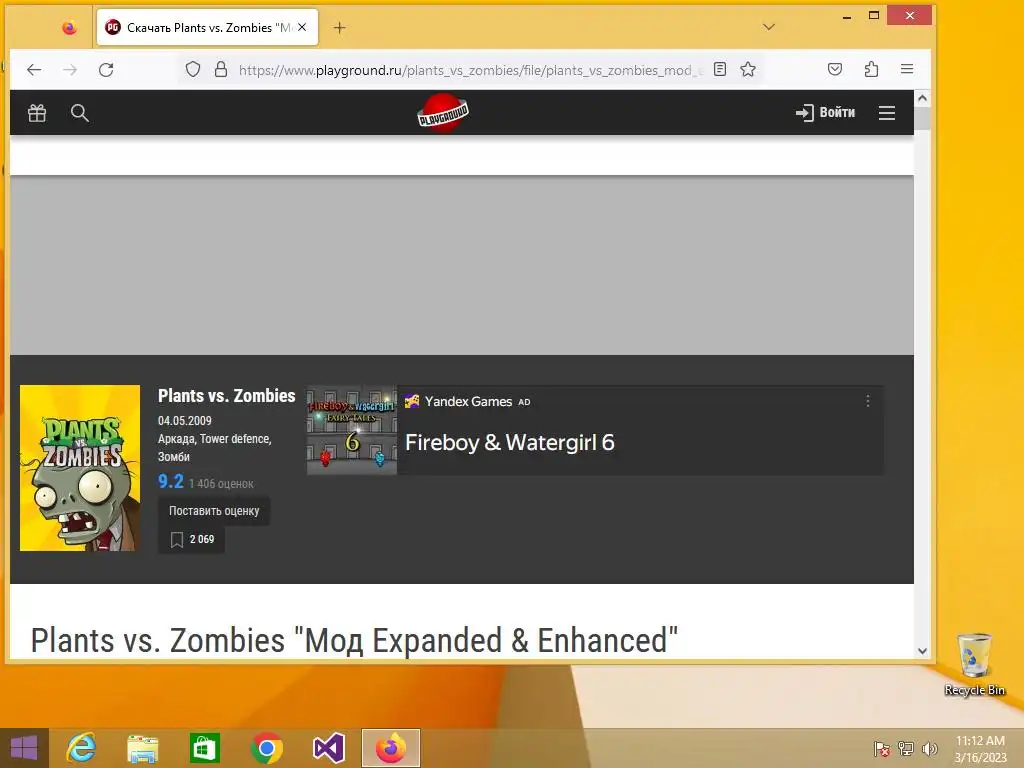Image resolution: width=1024 pixels, height=768 pixels.
Task: Click the 9.2 rating score
Action: 170,482
